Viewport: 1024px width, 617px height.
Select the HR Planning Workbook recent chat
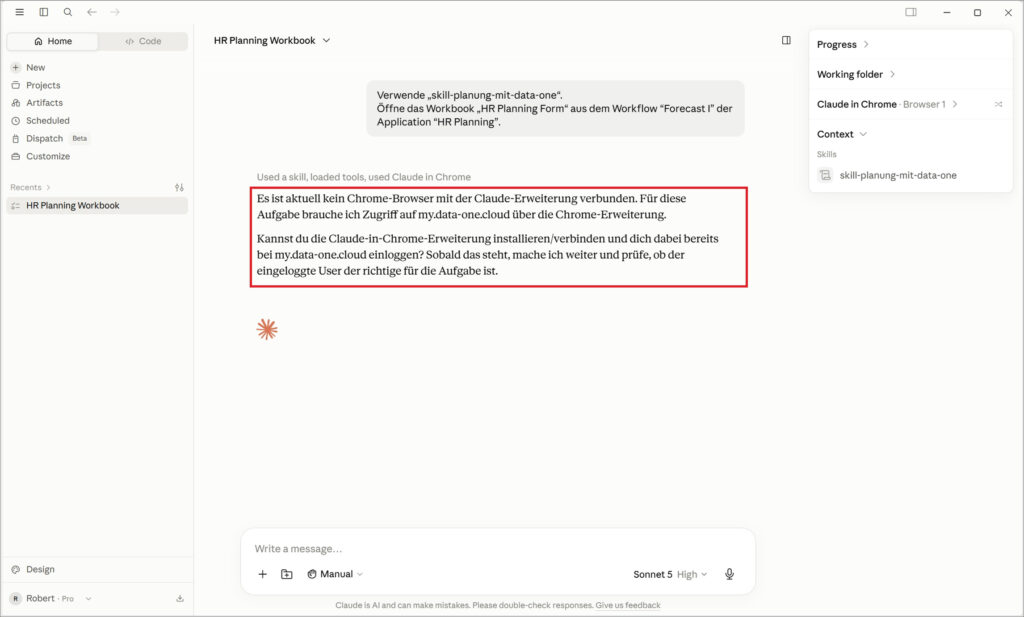97,206
